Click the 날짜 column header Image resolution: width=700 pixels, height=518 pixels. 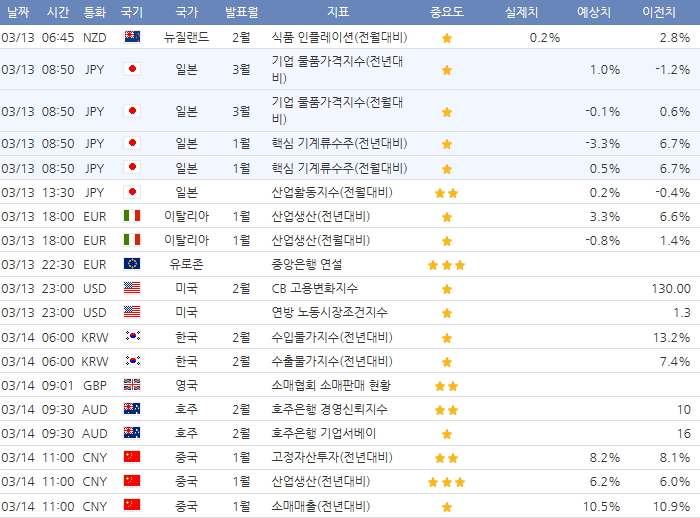click(18, 12)
